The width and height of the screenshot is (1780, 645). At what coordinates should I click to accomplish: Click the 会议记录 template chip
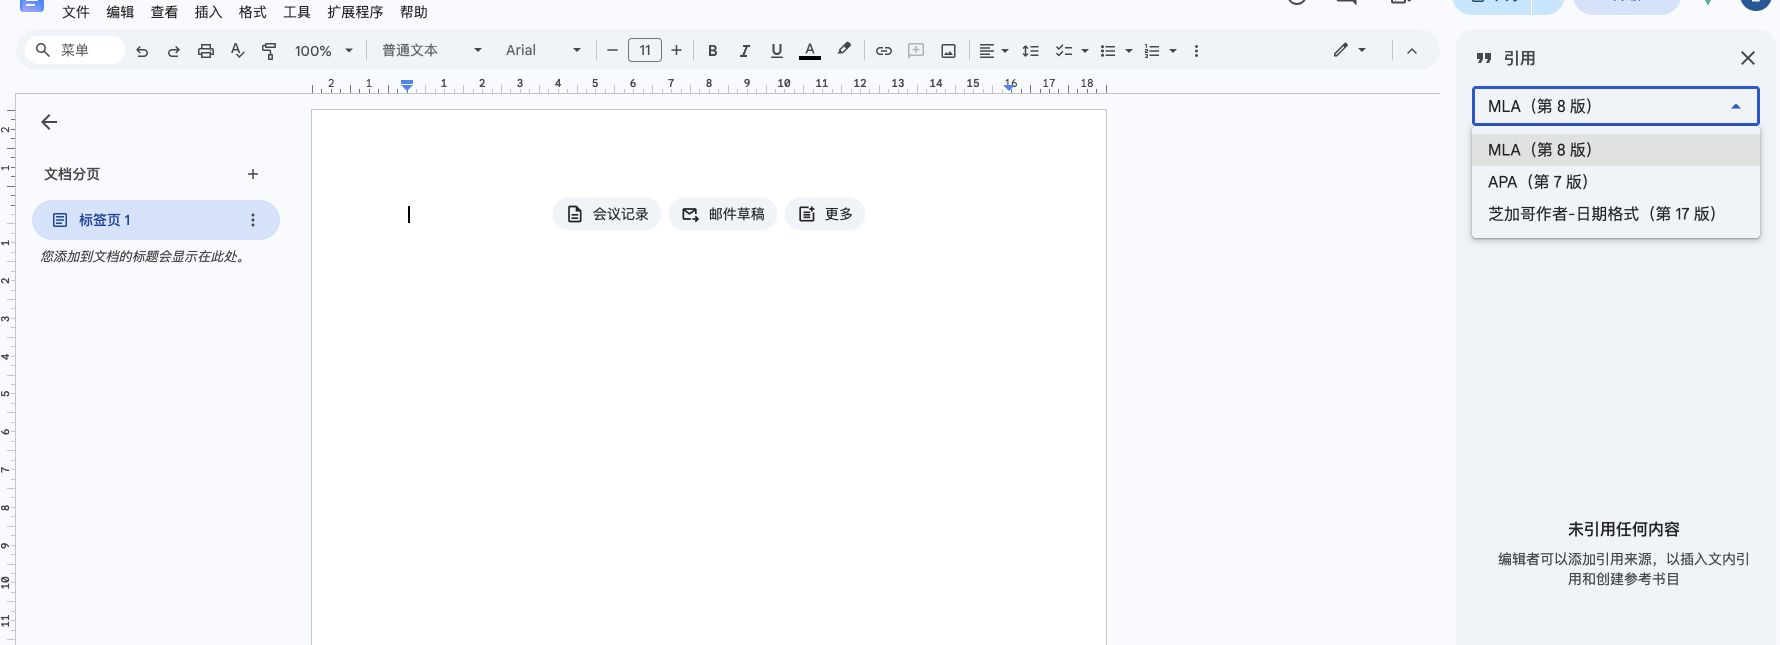point(607,214)
